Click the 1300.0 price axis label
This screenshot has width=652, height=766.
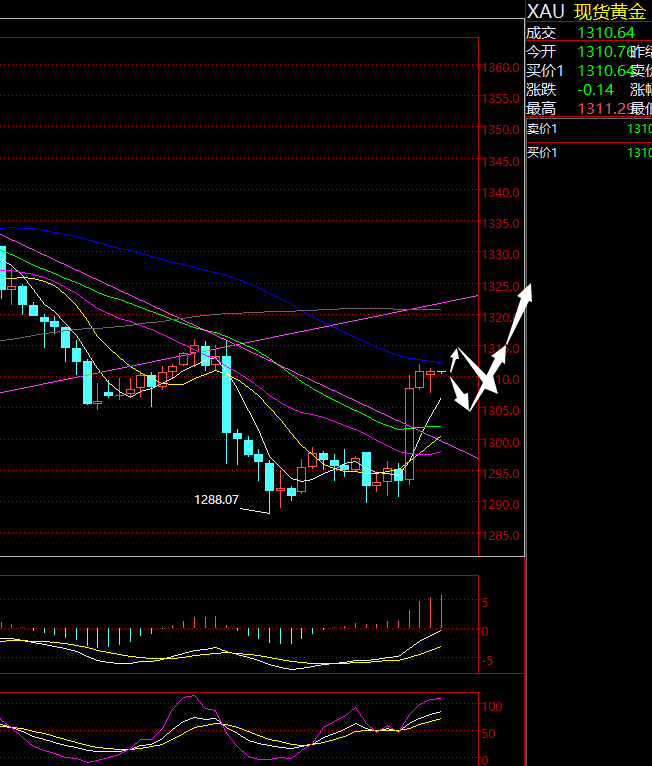(x=501, y=443)
